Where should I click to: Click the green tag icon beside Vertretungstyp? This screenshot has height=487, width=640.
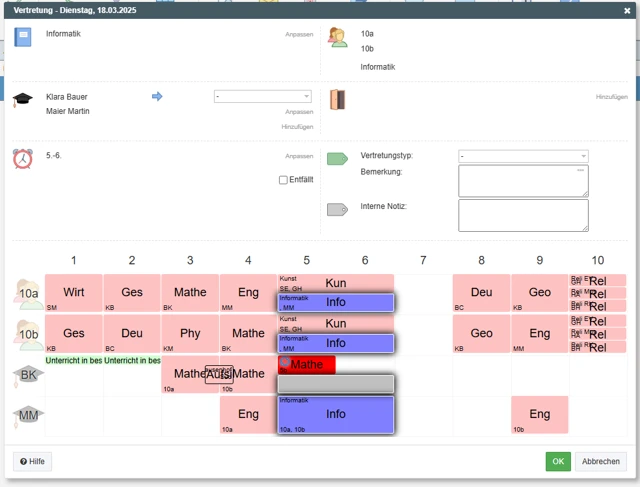pyautogui.click(x=337, y=159)
